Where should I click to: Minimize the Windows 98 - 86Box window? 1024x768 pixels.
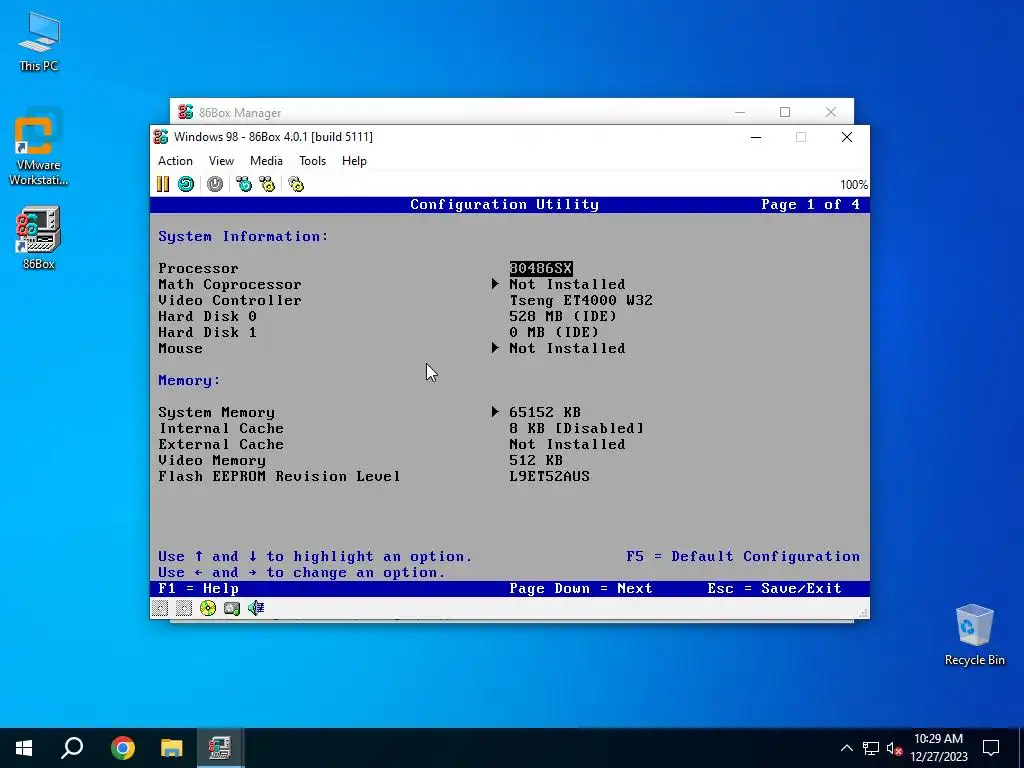click(x=756, y=137)
